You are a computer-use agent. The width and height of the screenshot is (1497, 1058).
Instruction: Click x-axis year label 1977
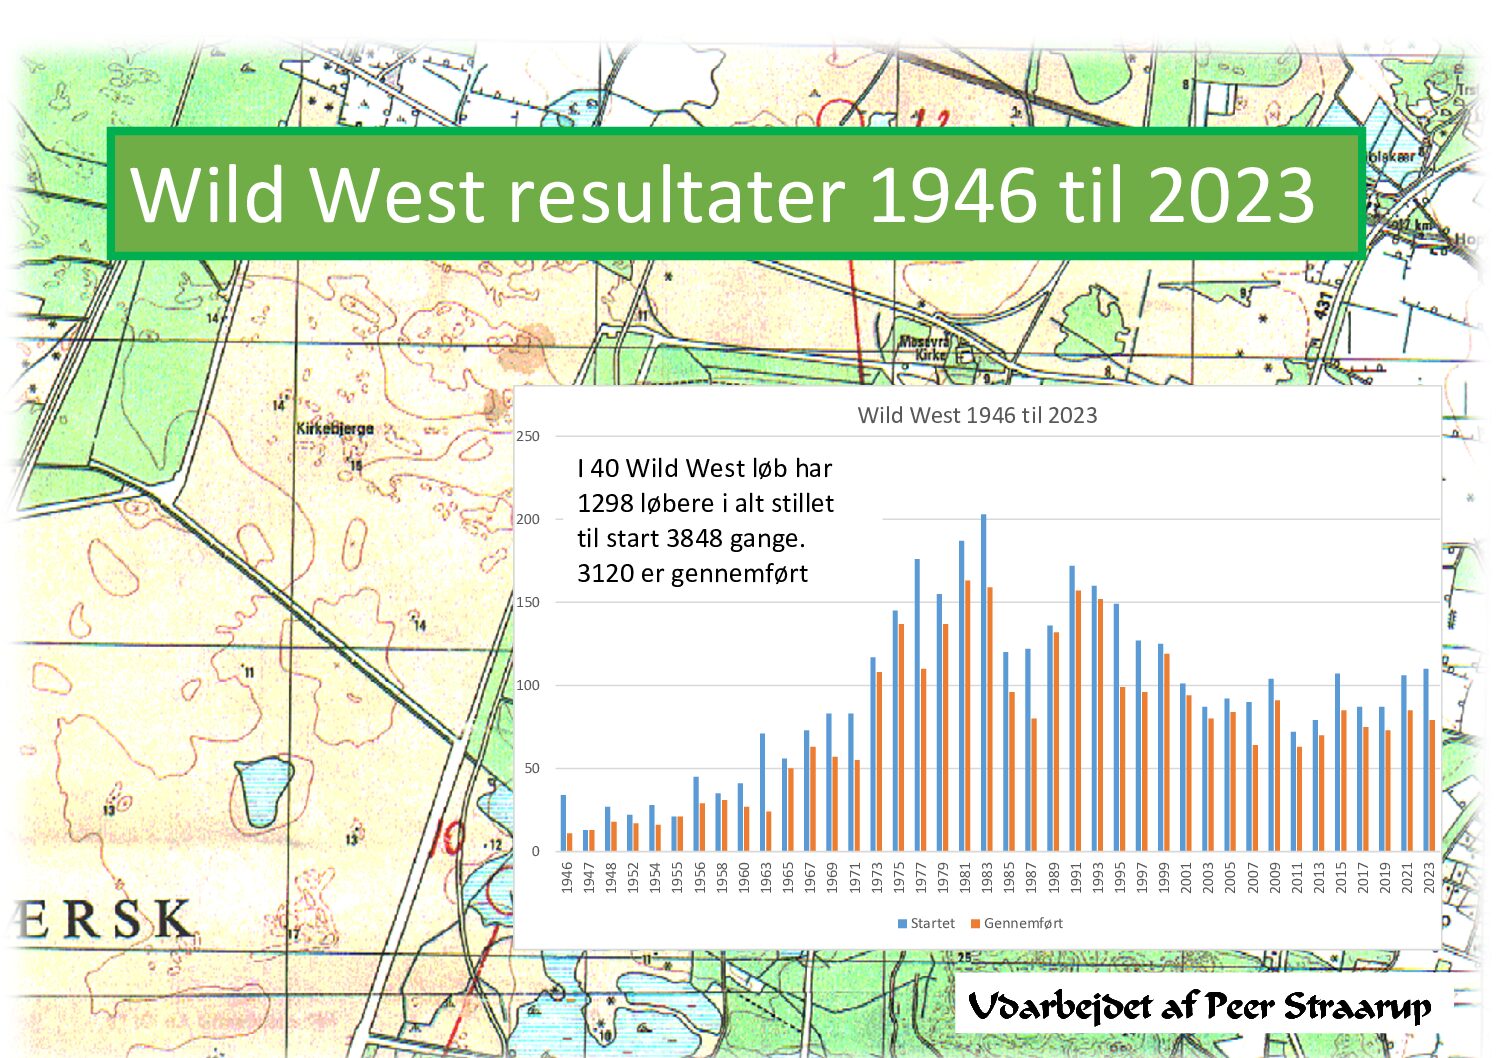[x=921, y=877]
